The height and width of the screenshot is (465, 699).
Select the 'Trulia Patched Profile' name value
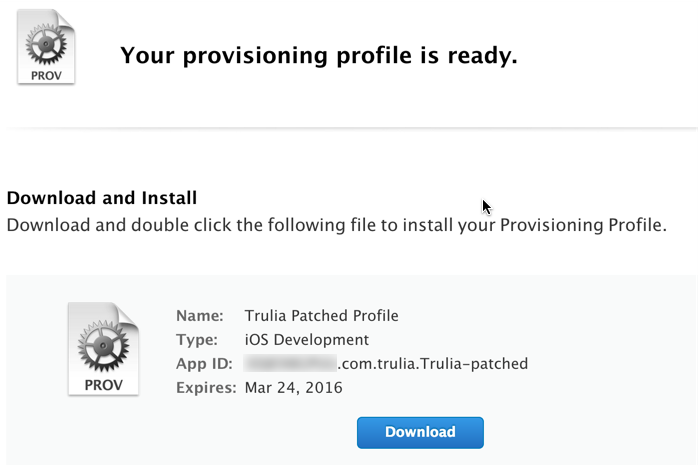[321, 316]
